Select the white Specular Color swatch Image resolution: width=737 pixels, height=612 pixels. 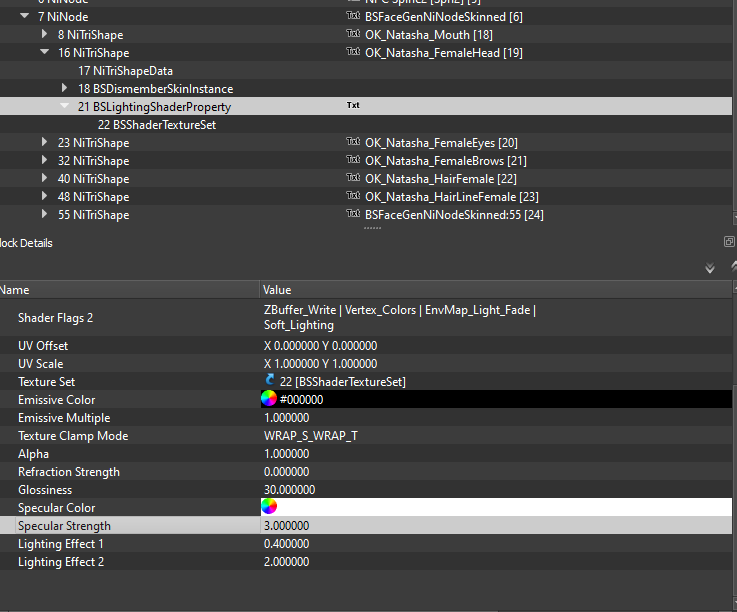click(496, 507)
